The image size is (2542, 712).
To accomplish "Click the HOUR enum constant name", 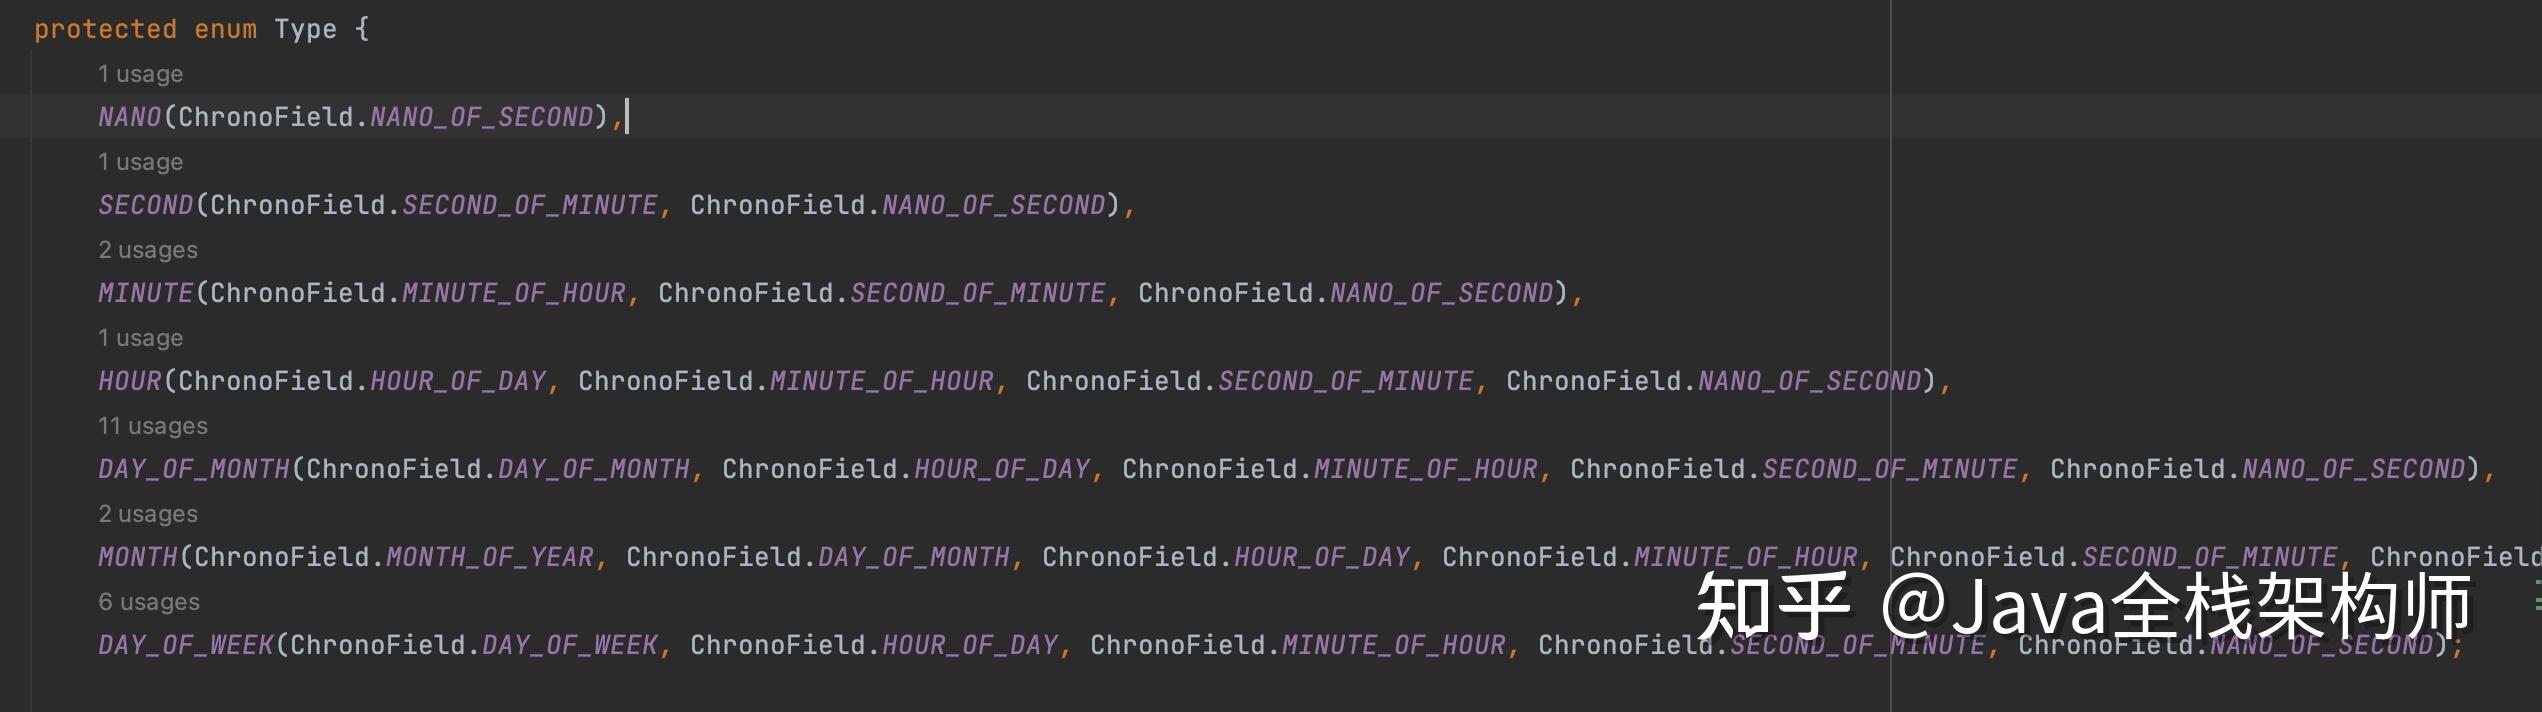I will coord(129,381).
